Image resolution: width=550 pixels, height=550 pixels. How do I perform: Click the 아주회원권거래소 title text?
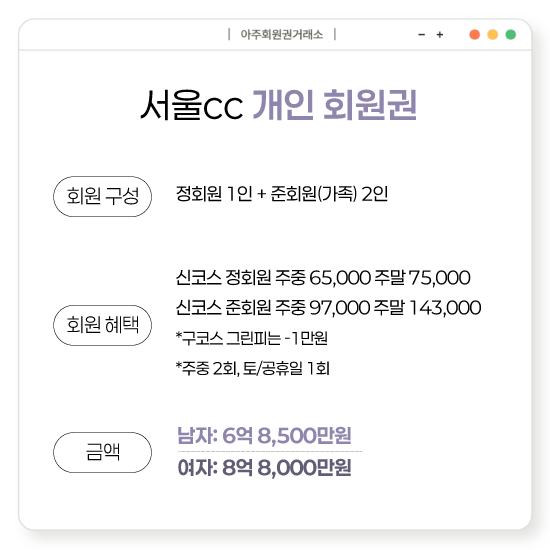pyautogui.click(x=281, y=35)
